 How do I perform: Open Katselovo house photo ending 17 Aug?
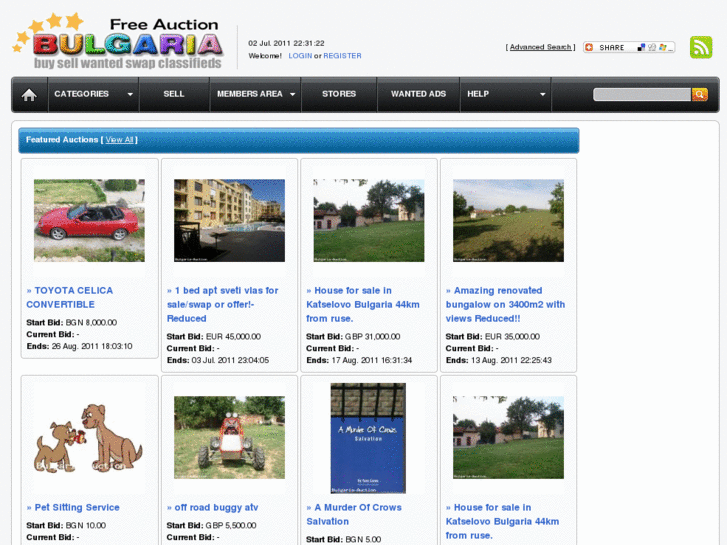coord(369,221)
